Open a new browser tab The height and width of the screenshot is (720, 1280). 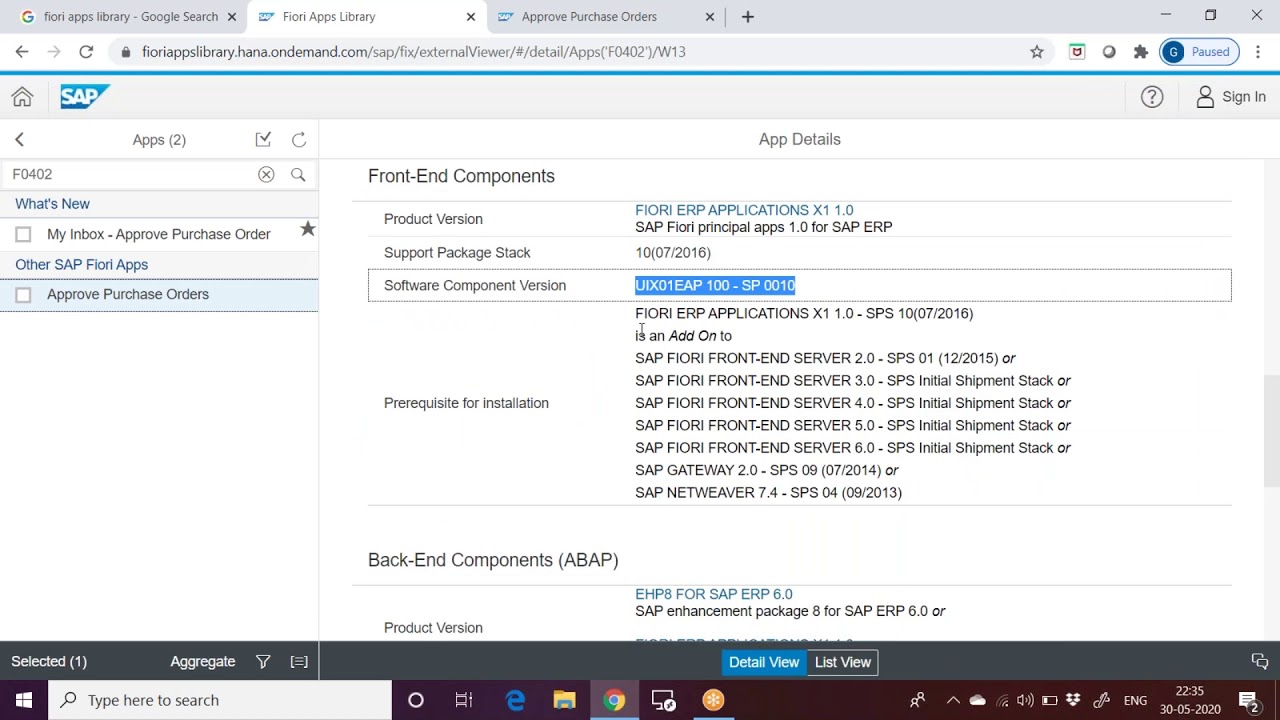pos(747,17)
